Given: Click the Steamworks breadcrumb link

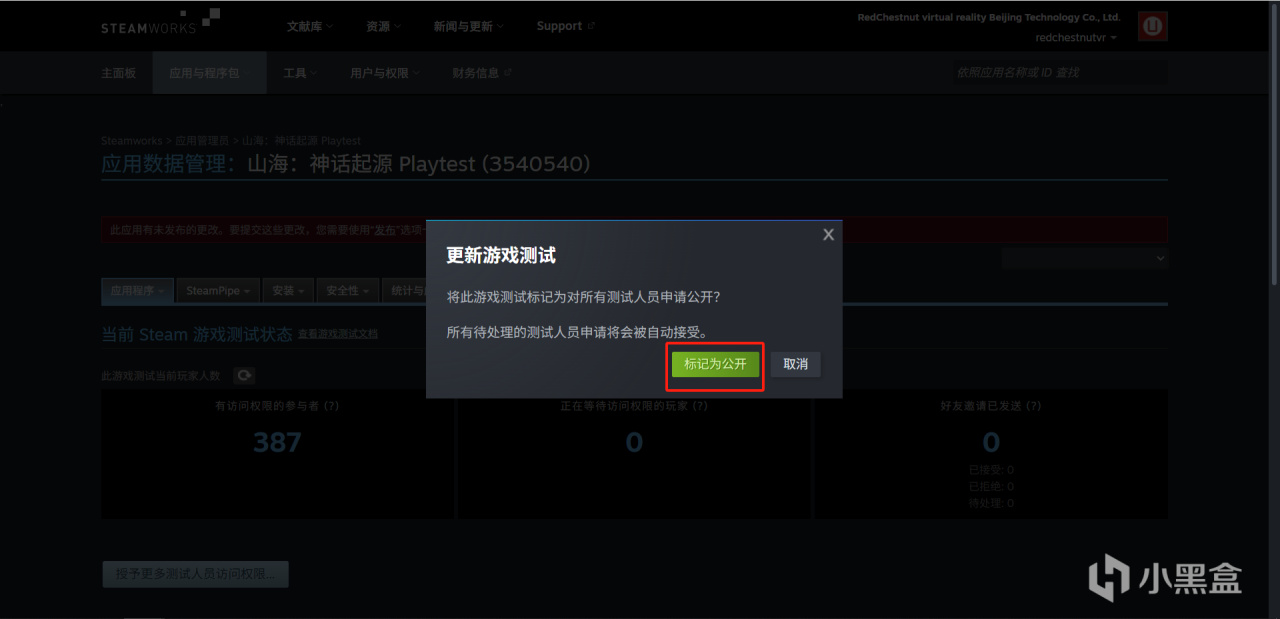Looking at the screenshot, I should (x=131, y=141).
